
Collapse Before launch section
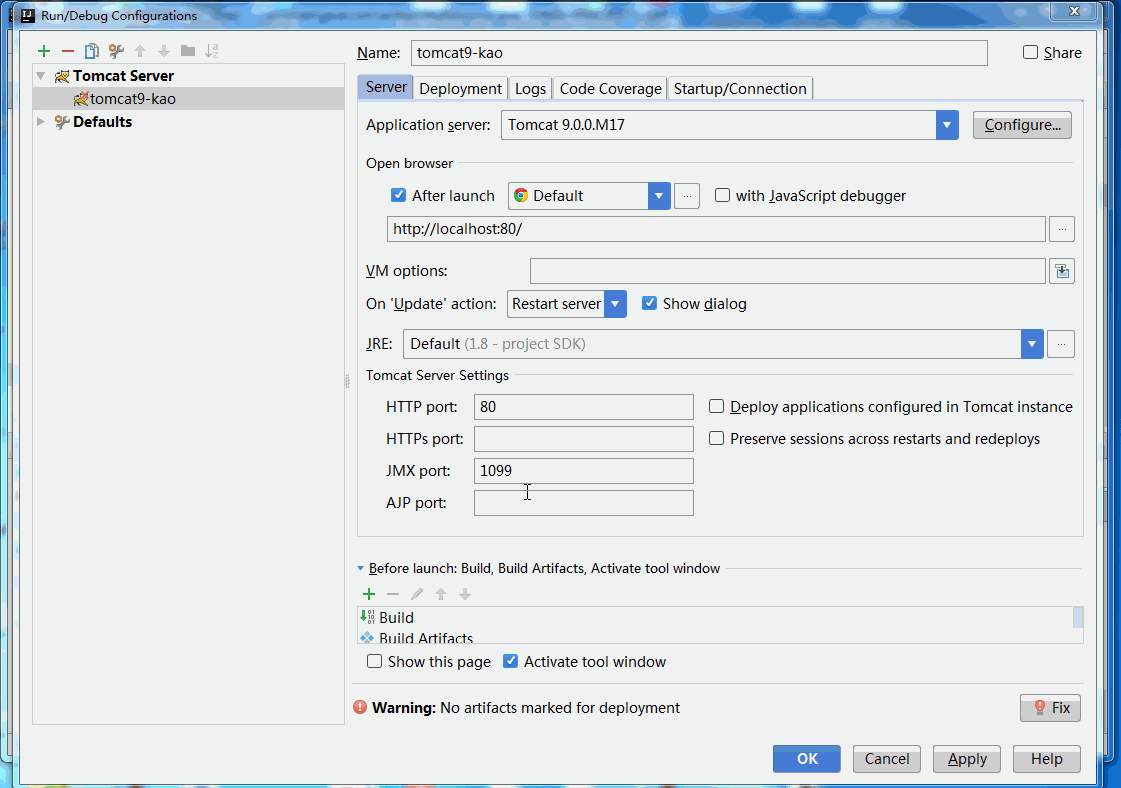point(360,568)
